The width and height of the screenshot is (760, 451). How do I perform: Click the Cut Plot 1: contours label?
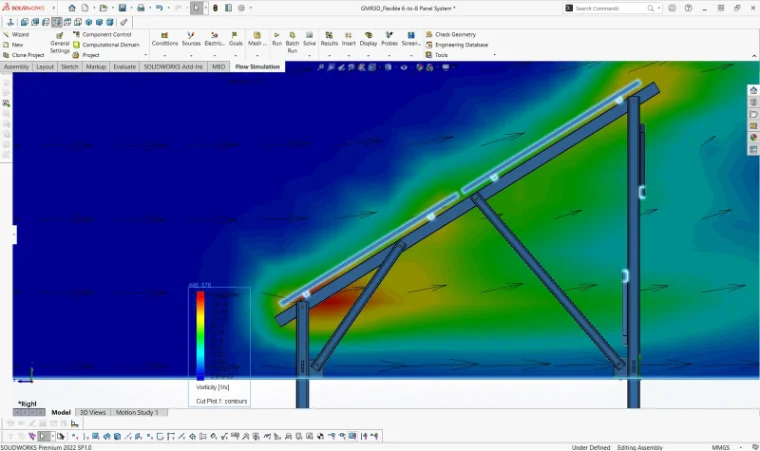click(x=222, y=401)
